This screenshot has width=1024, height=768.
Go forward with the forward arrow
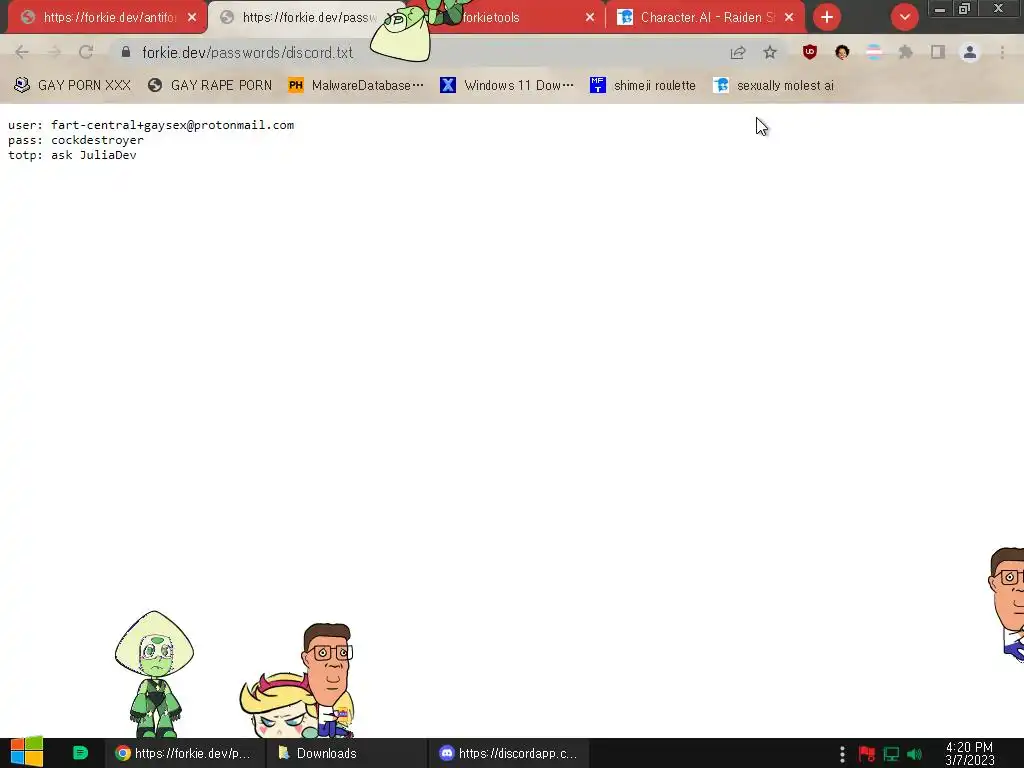54,52
